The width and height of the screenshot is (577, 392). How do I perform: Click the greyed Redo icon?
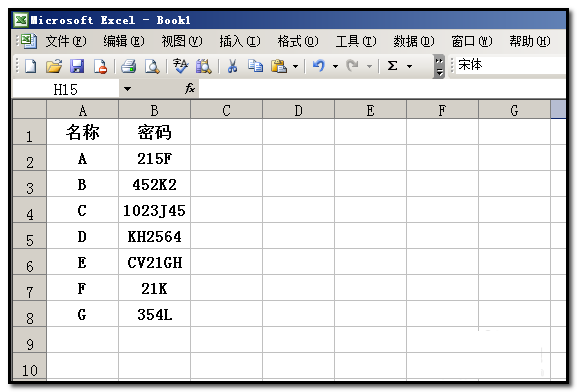pos(353,67)
